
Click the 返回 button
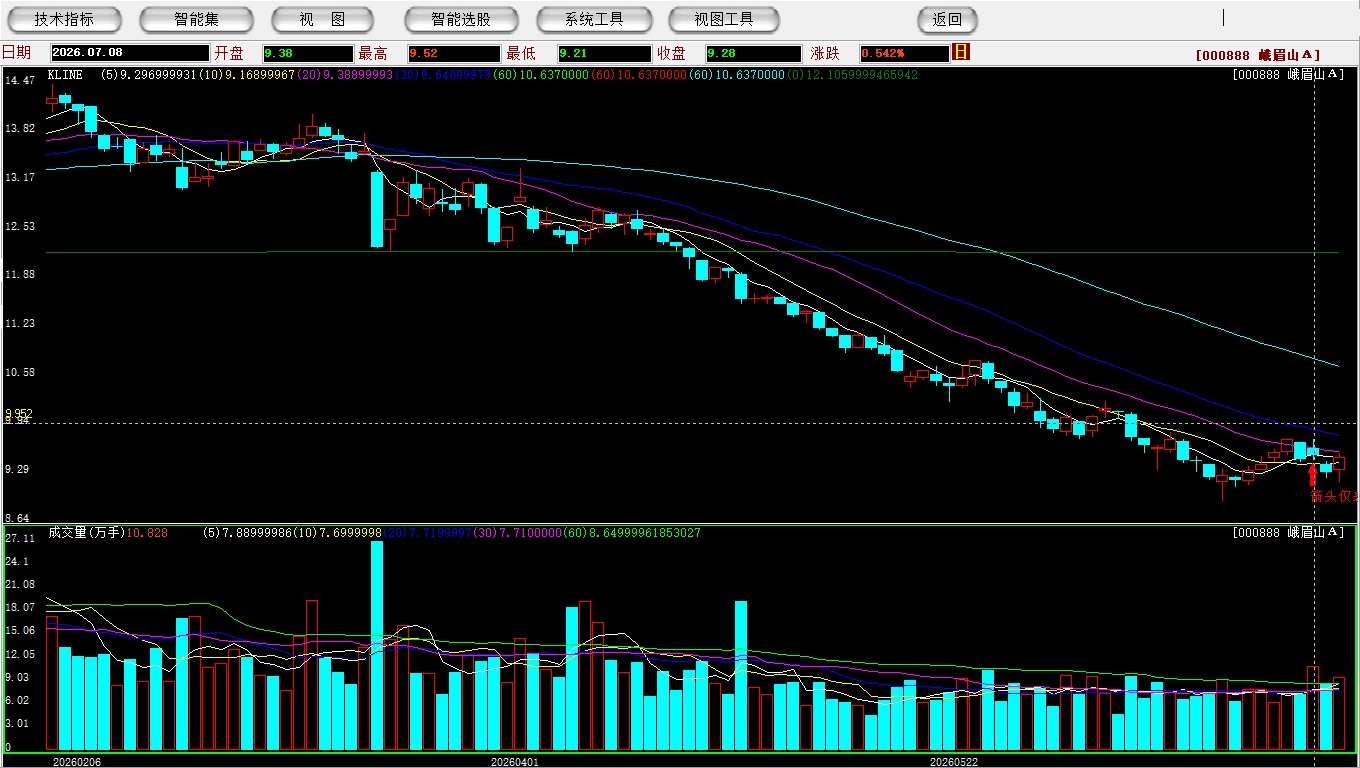pos(947,19)
